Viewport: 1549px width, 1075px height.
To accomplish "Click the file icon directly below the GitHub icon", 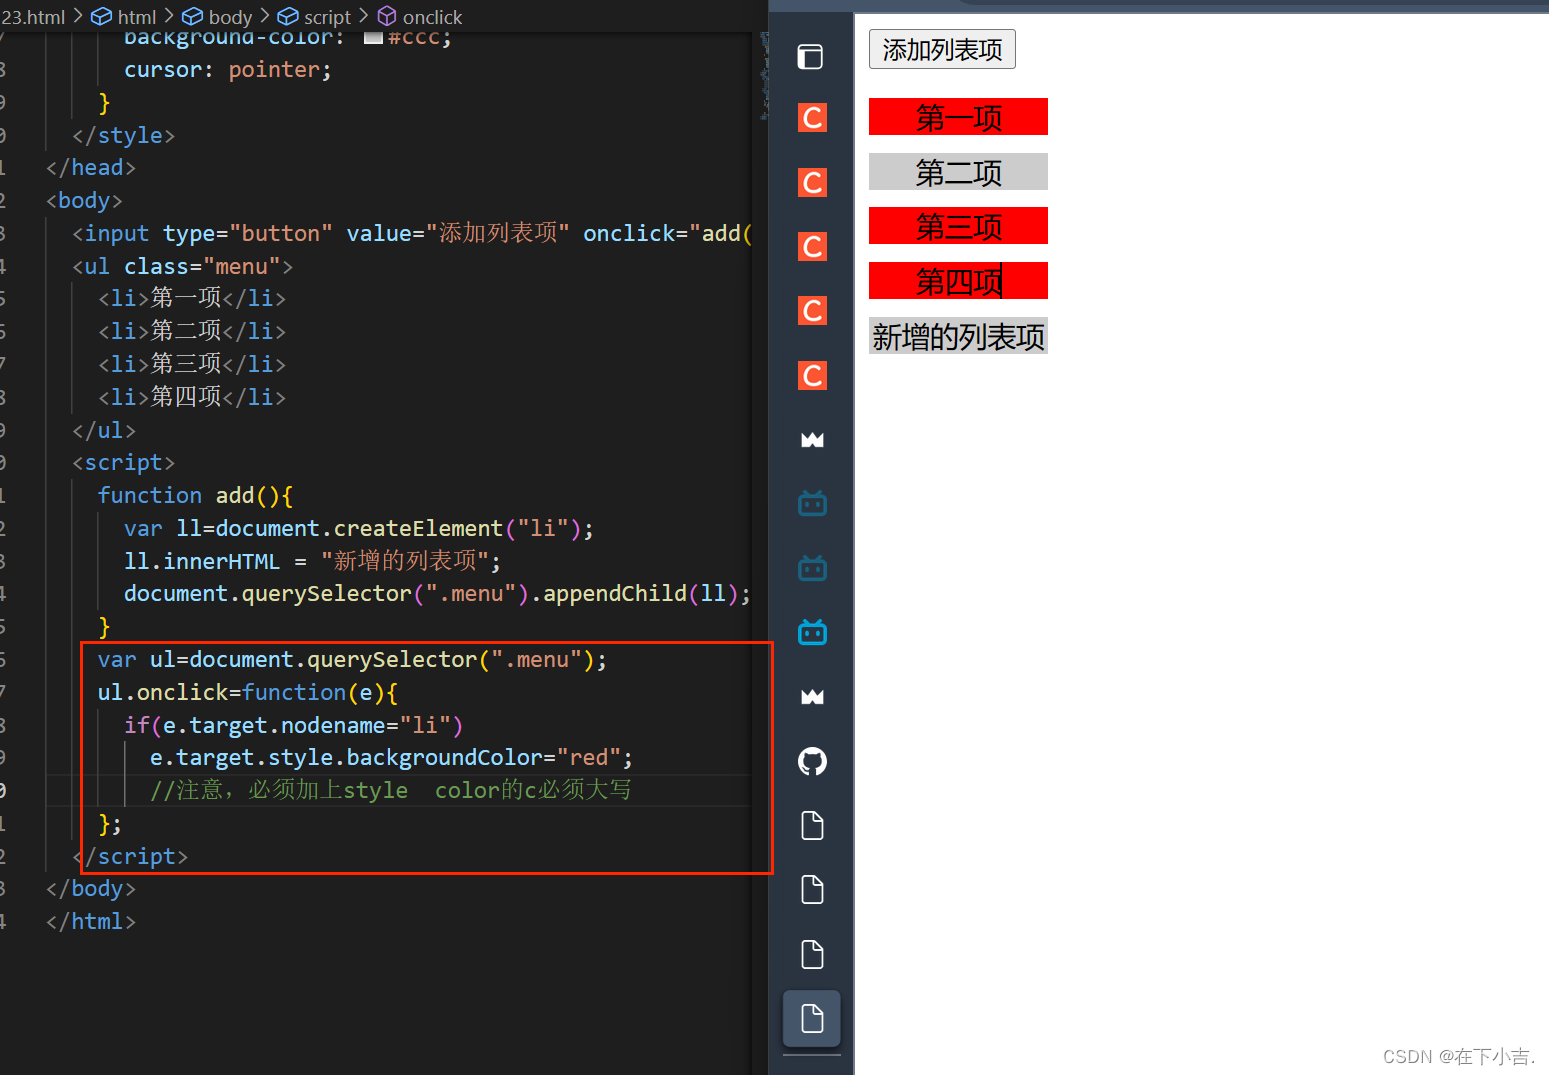I will tap(812, 826).
